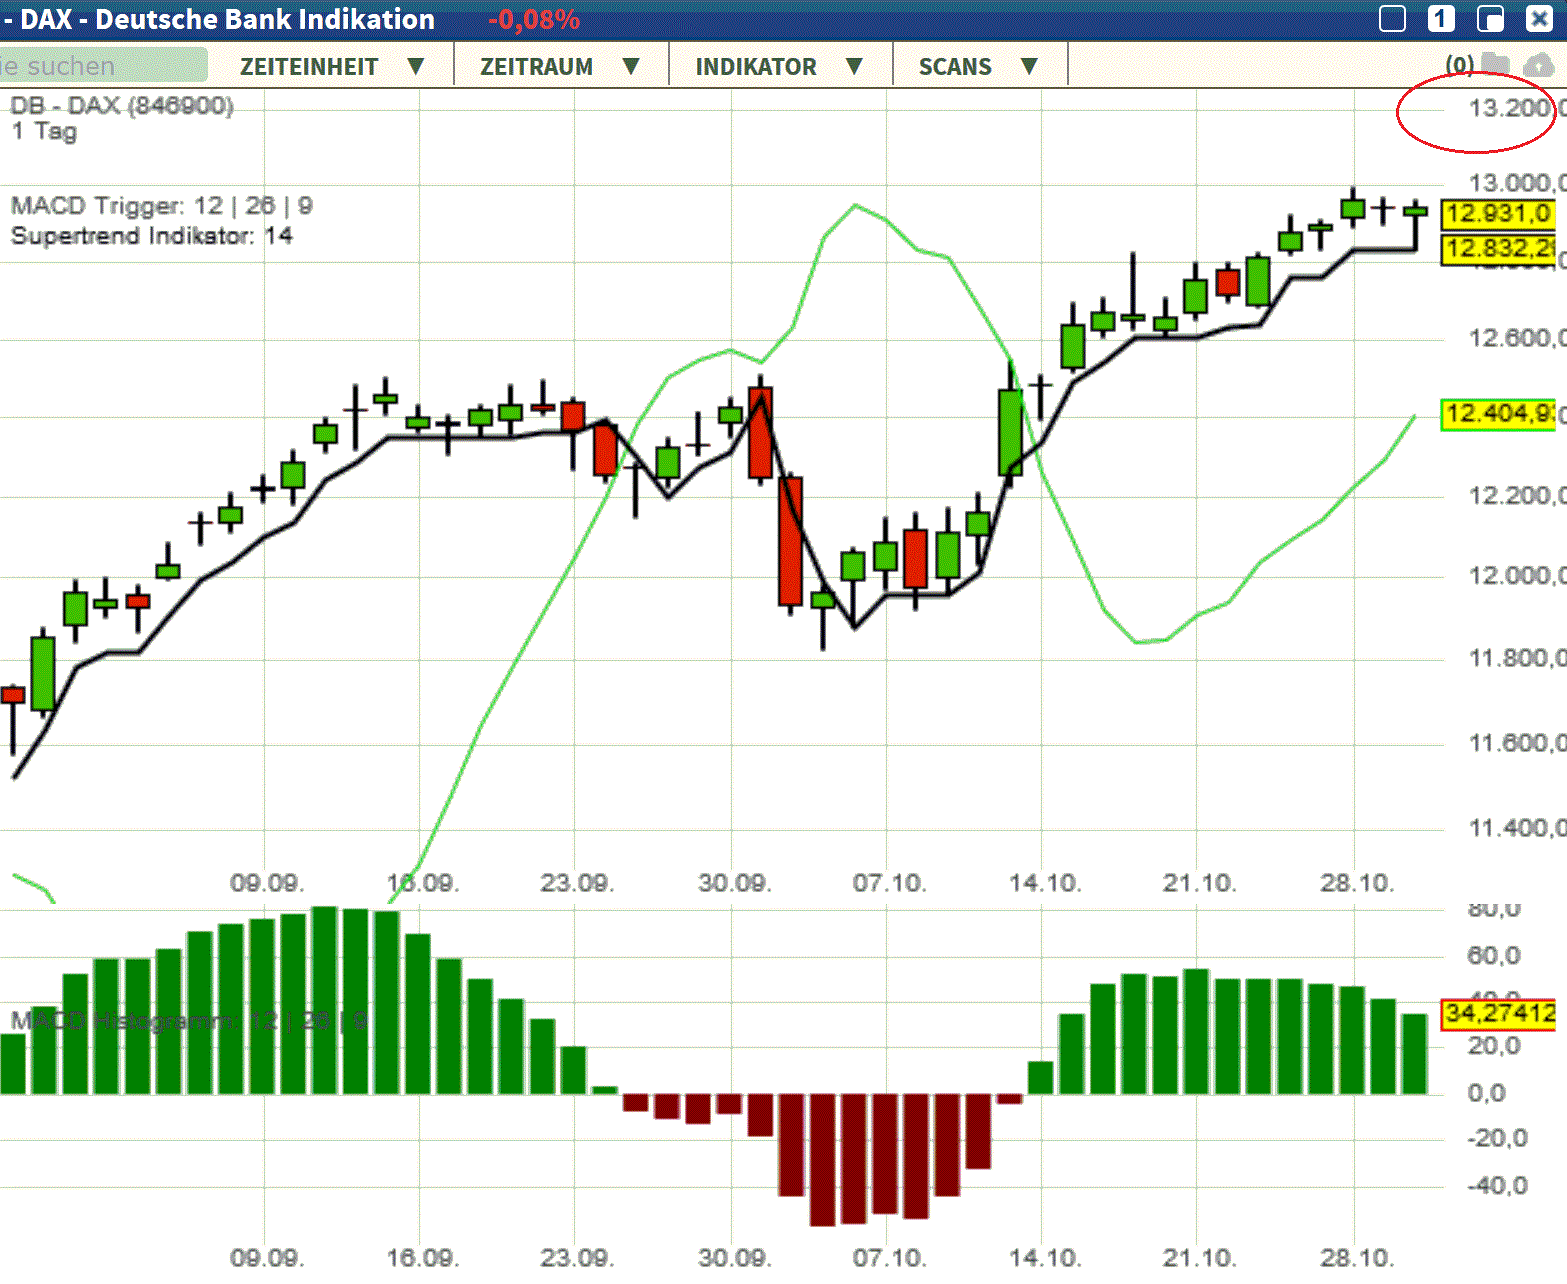
Task: Select the single-chart layout "1" icon
Action: coord(1440,19)
